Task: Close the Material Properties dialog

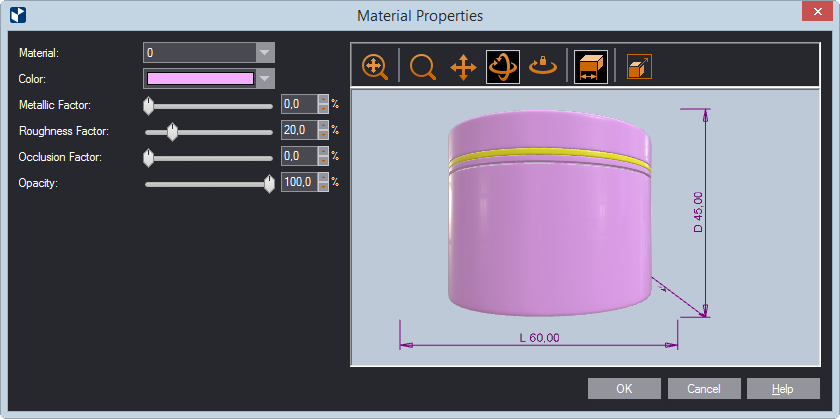Action: click(x=818, y=11)
